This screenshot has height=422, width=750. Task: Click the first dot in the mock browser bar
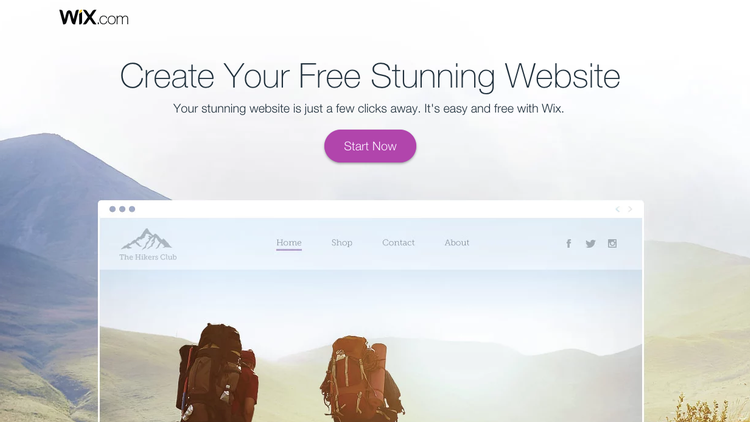(112, 209)
